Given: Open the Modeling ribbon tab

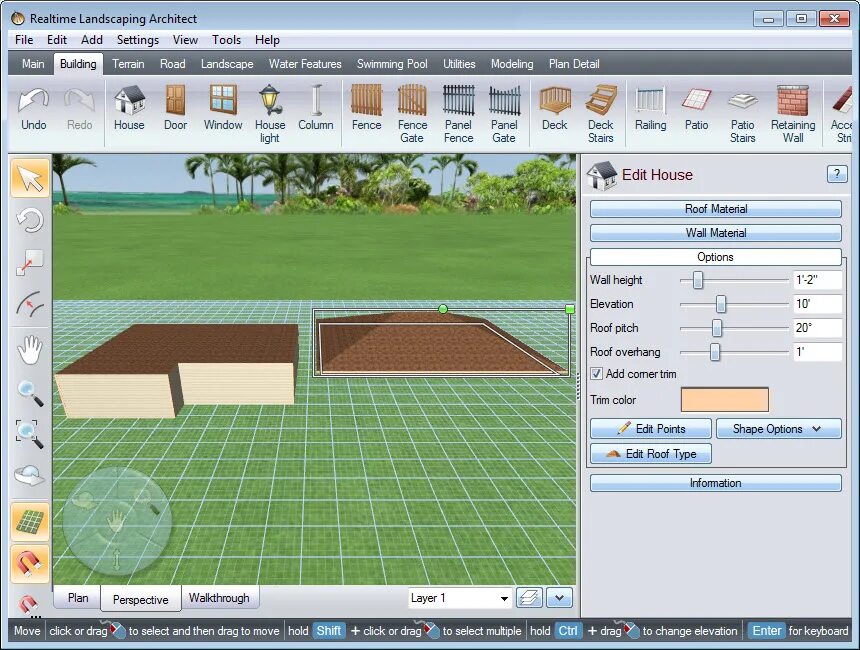Looking at the screenshot, I should pyautogui.click(x=512, y=64).
